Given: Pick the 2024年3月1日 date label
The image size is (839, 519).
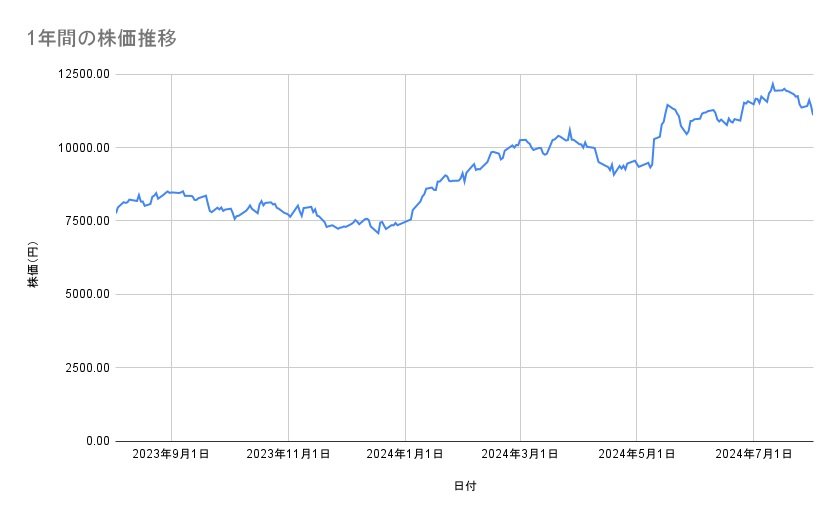Looking at the screenshot, I should pos(520,455).
